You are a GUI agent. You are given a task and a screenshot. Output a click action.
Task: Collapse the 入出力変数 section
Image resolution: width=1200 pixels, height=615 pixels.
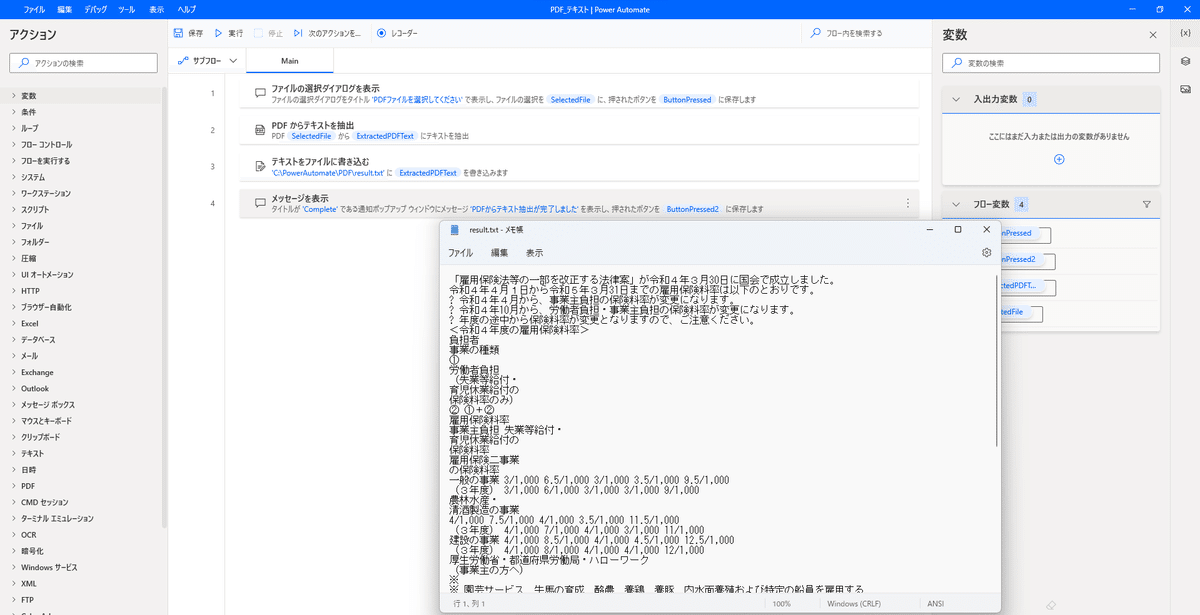(x=956, y=99)
